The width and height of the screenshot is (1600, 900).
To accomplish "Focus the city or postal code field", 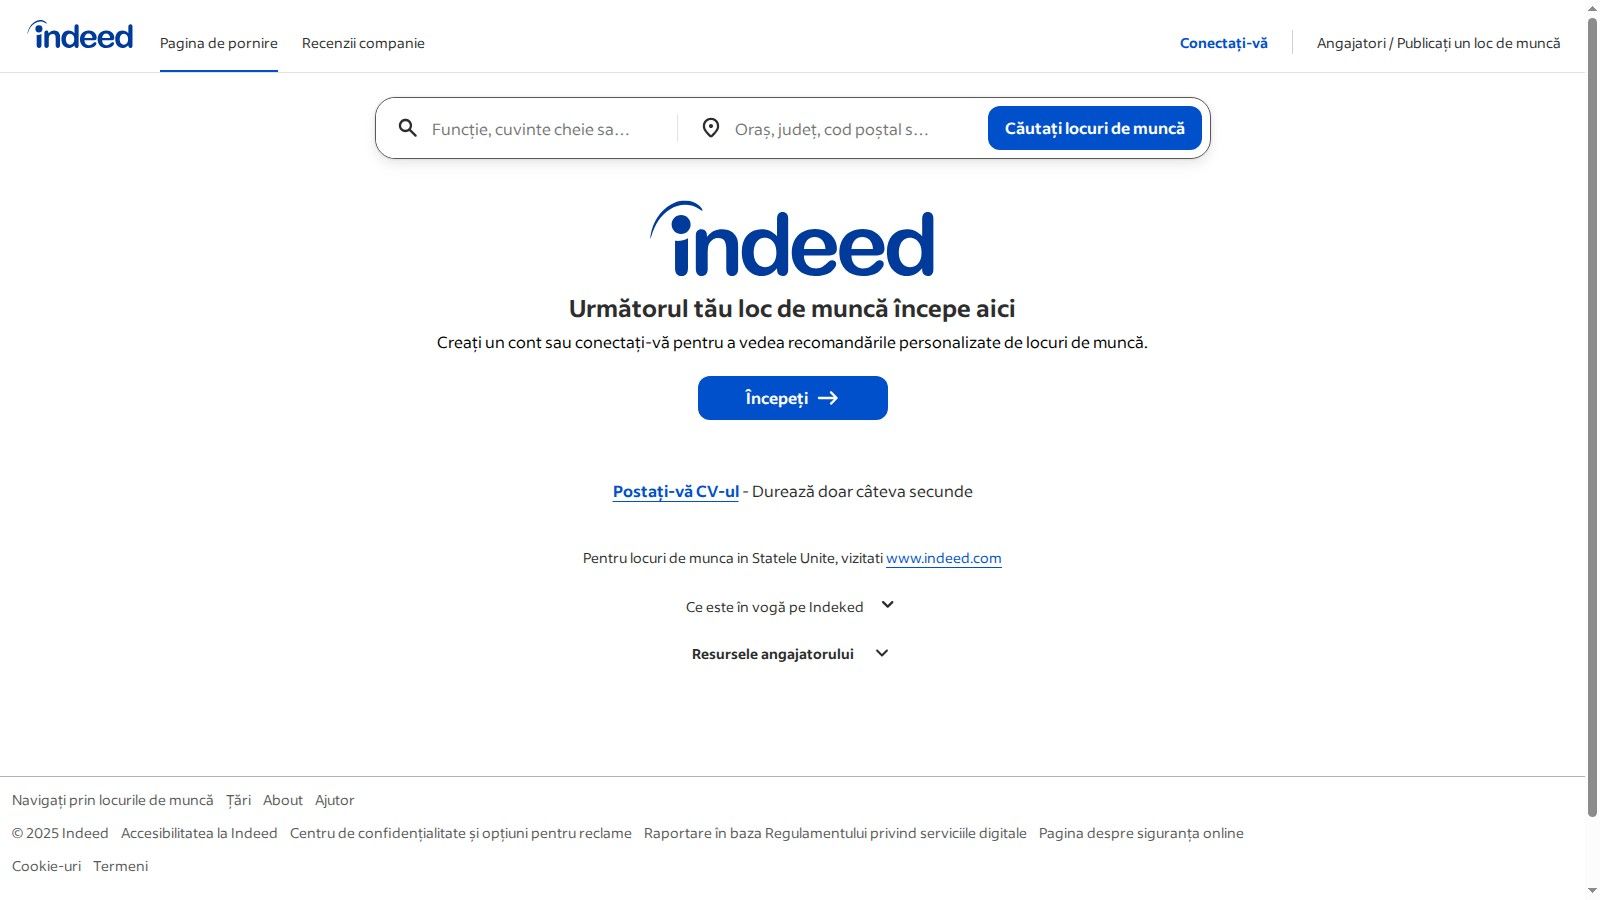I will coord(845,129).
